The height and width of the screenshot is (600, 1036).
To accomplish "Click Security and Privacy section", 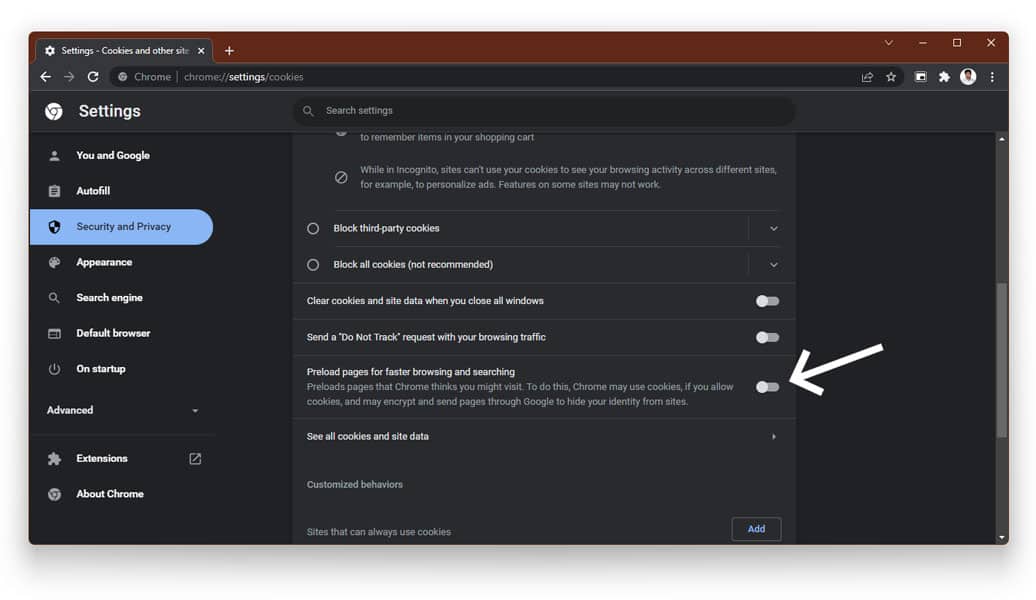I will (x=122, y=227).
